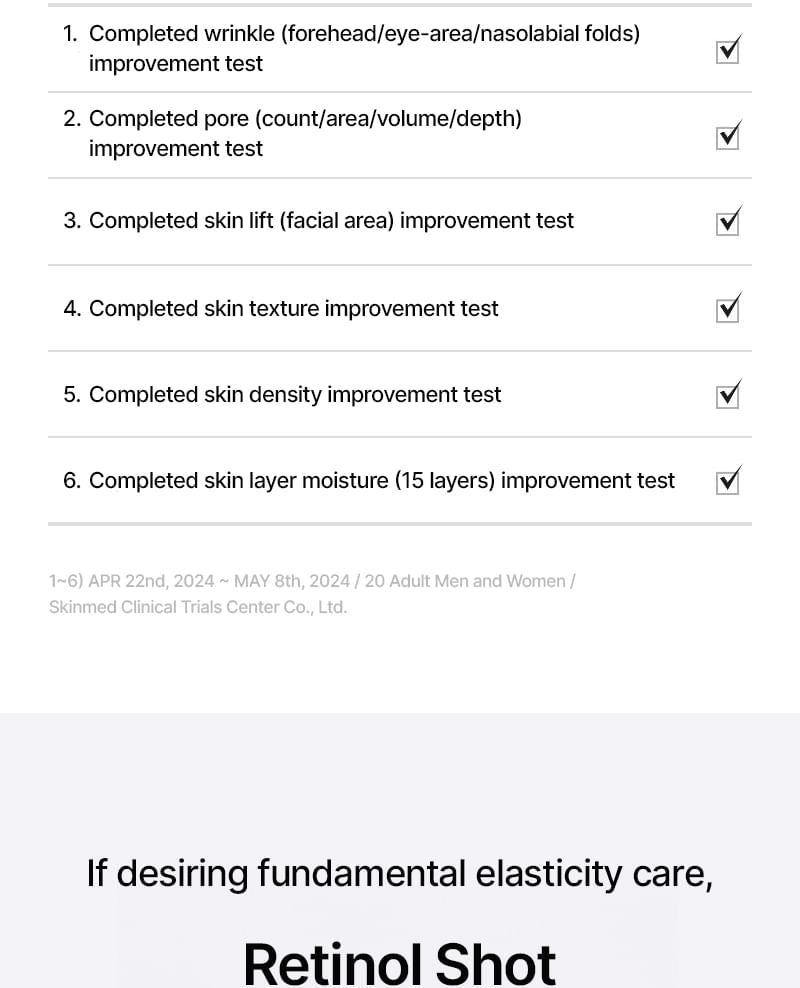Click the '(count/area/volume/depth)' text
The image size is (800, 988).
388,119
